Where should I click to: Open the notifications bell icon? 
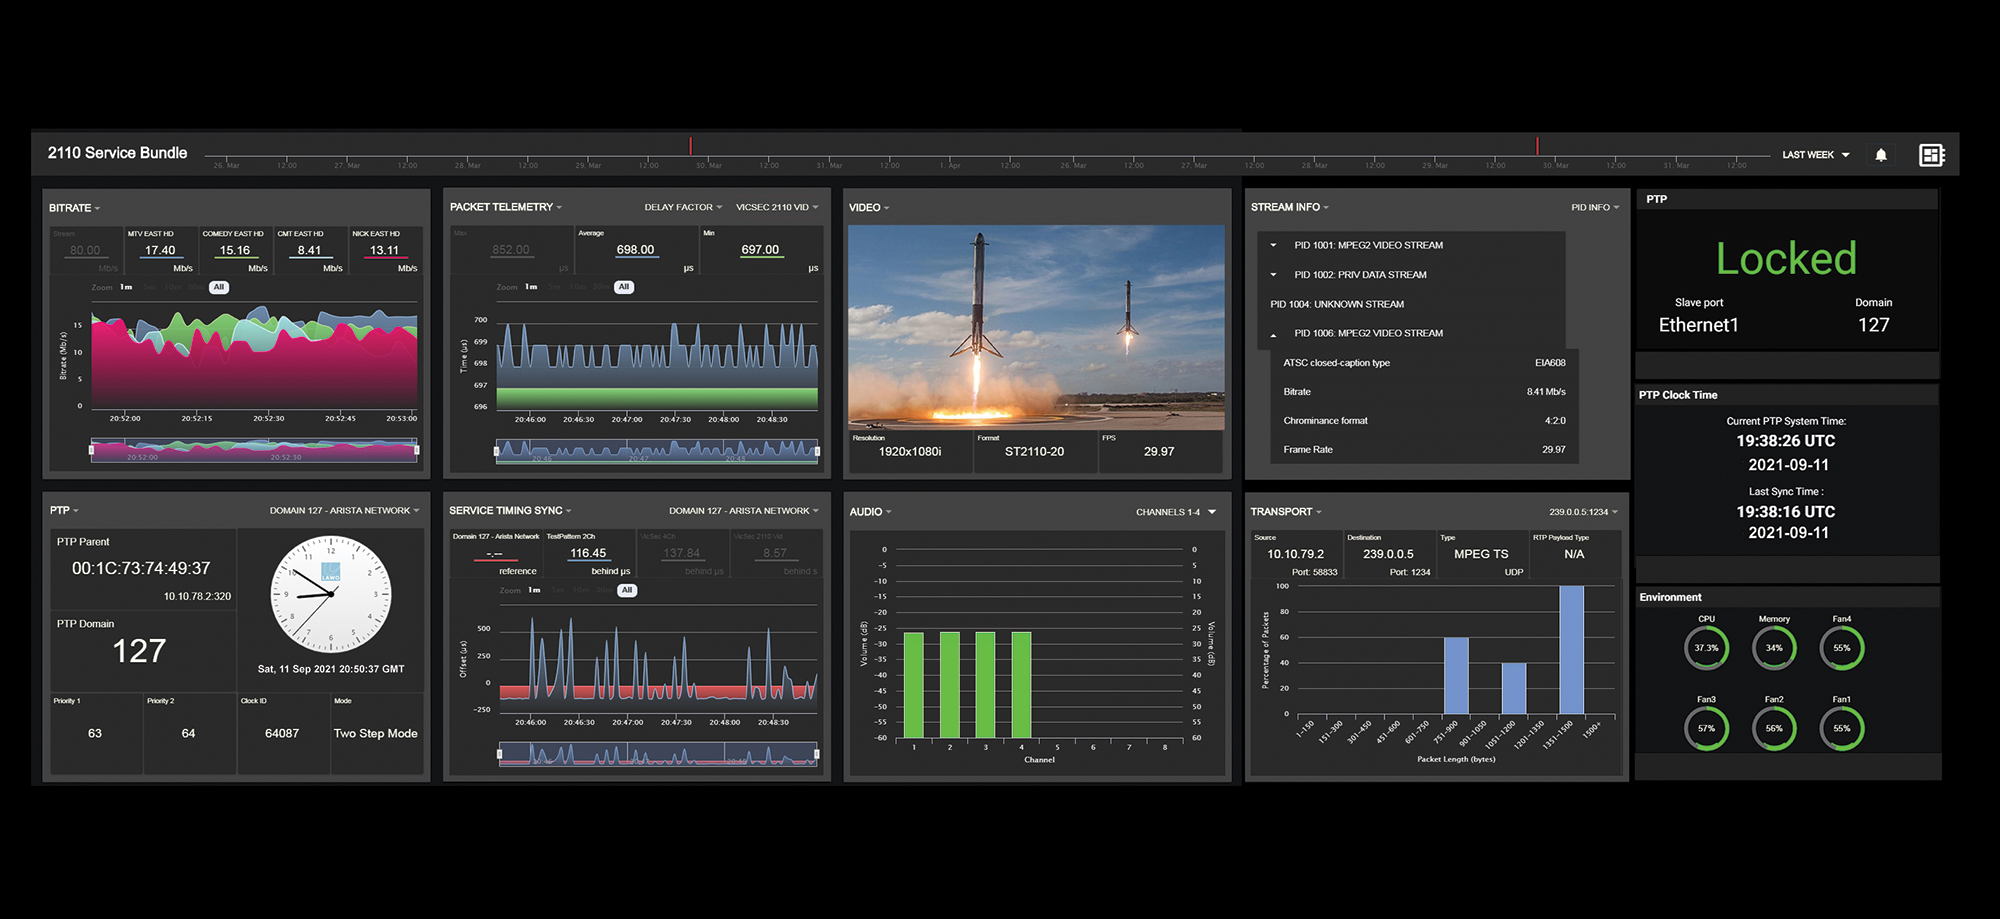1881,155
